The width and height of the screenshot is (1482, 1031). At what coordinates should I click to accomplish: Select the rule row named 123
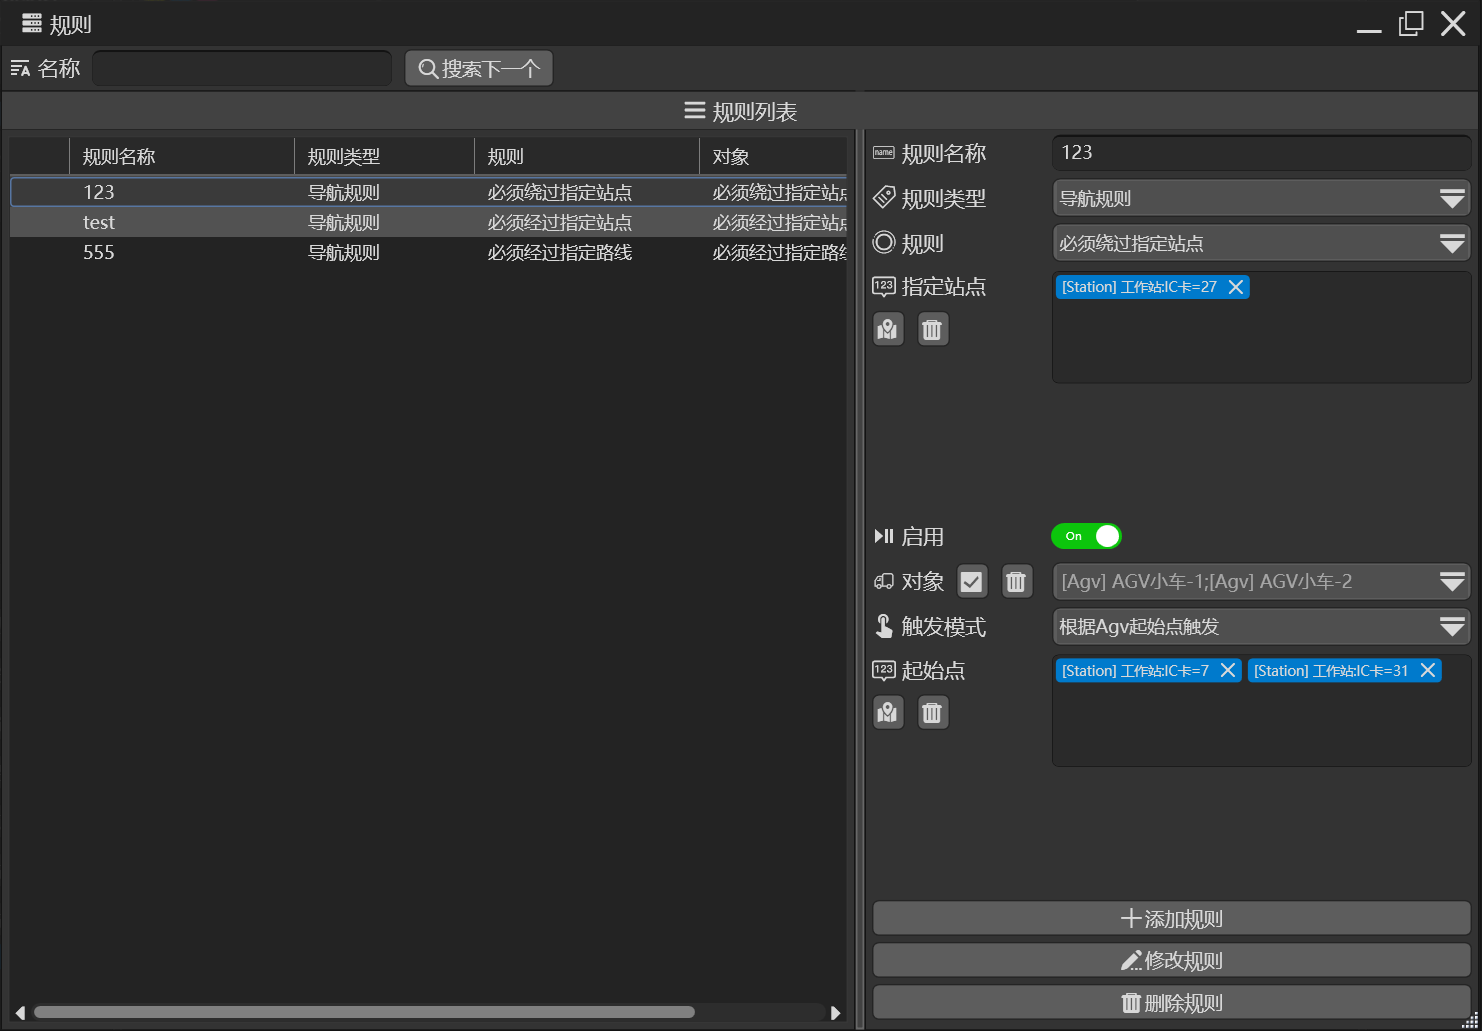[428, 192]
